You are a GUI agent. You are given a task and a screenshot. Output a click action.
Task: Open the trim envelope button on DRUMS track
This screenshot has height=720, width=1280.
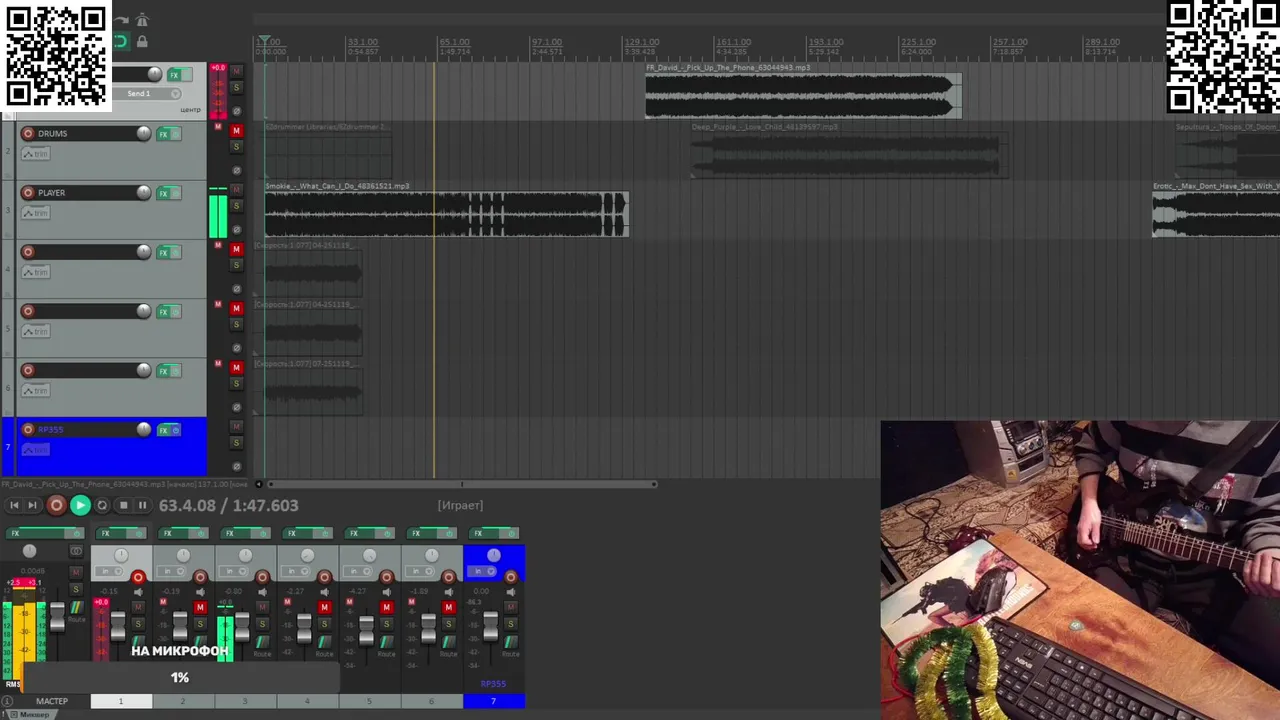pyautogui.click(x=35, y=154)
